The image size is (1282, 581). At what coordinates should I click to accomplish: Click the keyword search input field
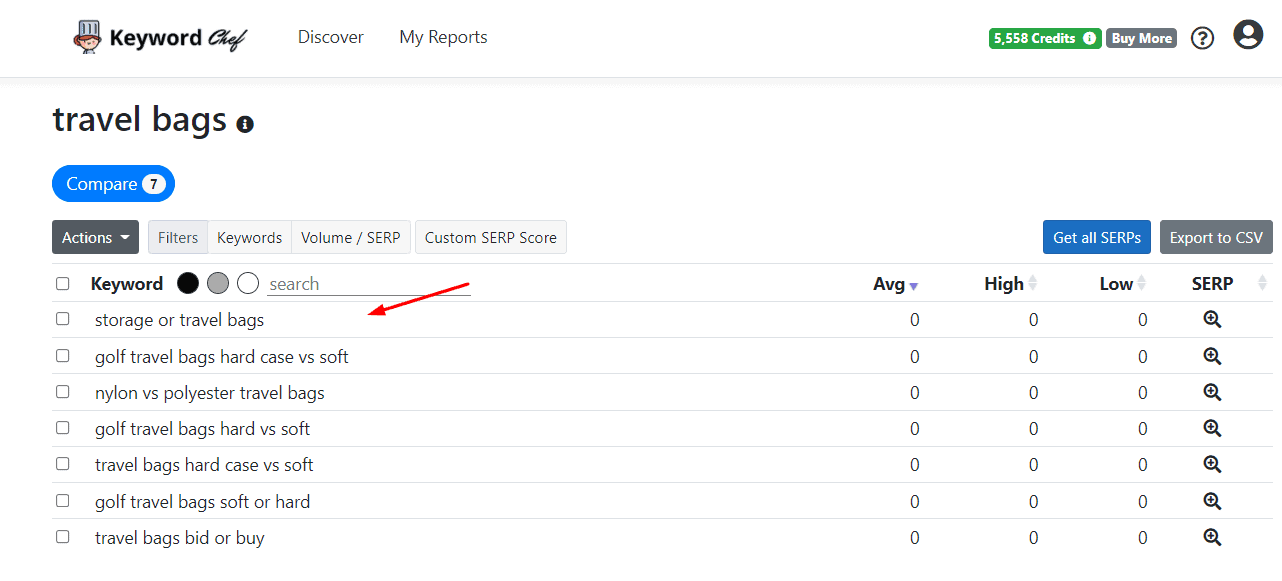coord(367,284)
